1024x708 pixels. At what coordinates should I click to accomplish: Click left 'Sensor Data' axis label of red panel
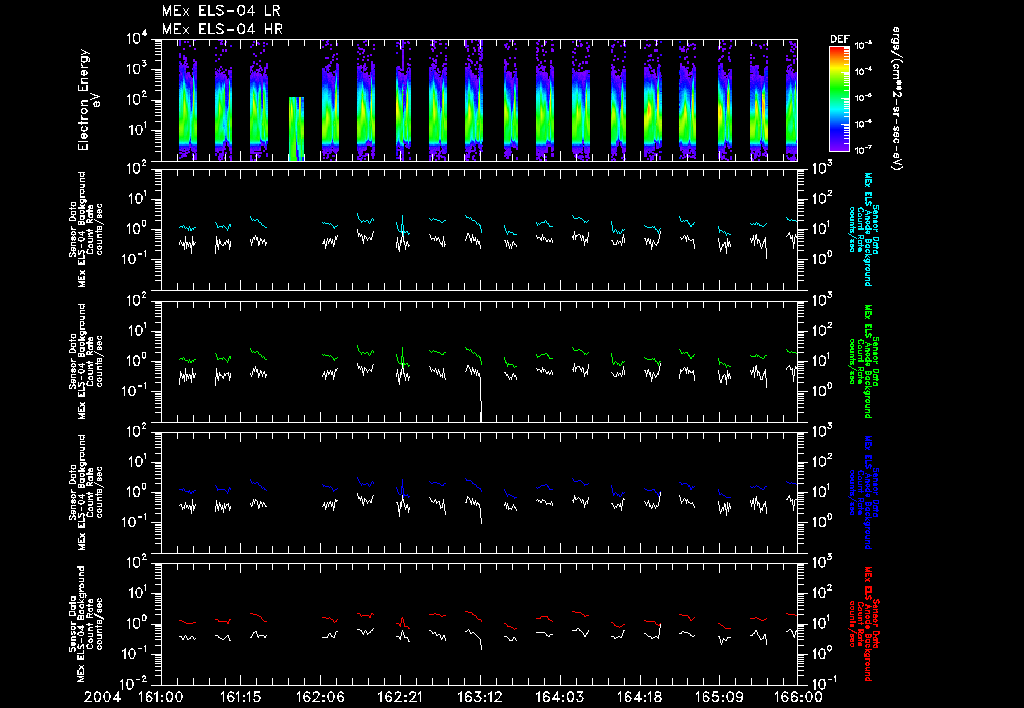tap(72, 624)
